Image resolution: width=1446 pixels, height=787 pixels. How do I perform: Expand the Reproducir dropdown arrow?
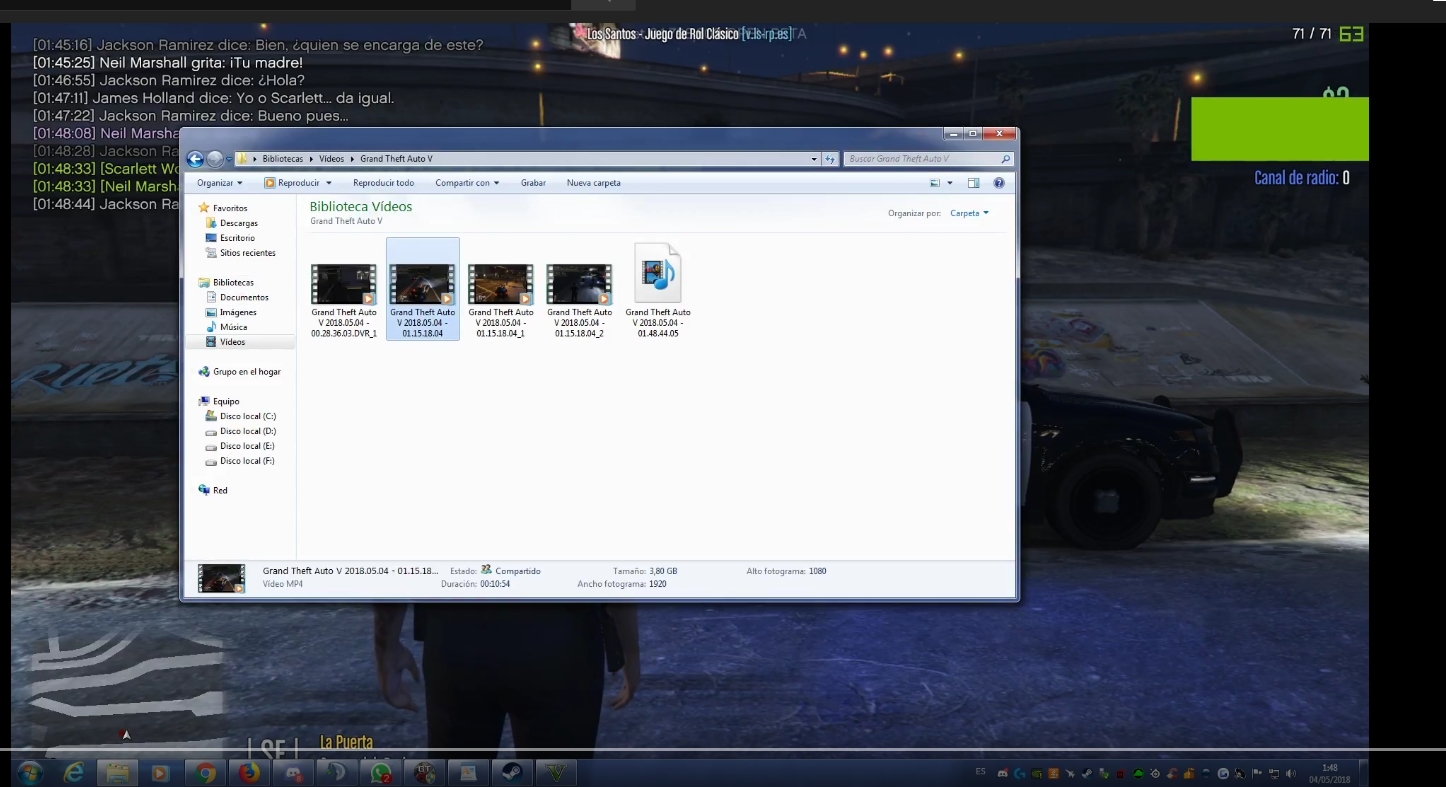pyautogui.click(x=329, y=183)
